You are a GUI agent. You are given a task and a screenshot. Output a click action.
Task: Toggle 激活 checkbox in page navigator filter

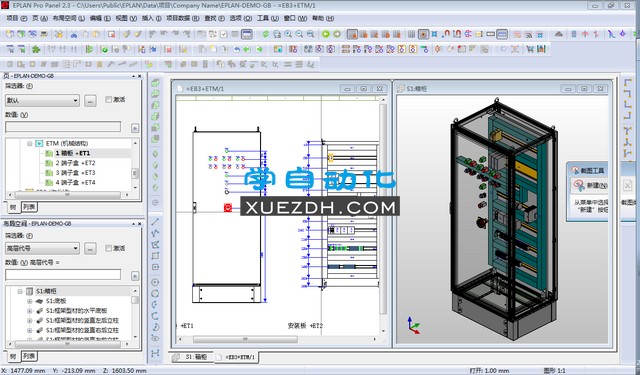coord(108,100)
